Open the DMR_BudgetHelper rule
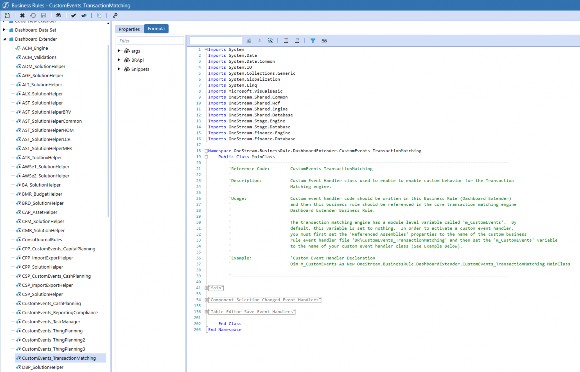 pyautogui.click(x=42, y=194)
